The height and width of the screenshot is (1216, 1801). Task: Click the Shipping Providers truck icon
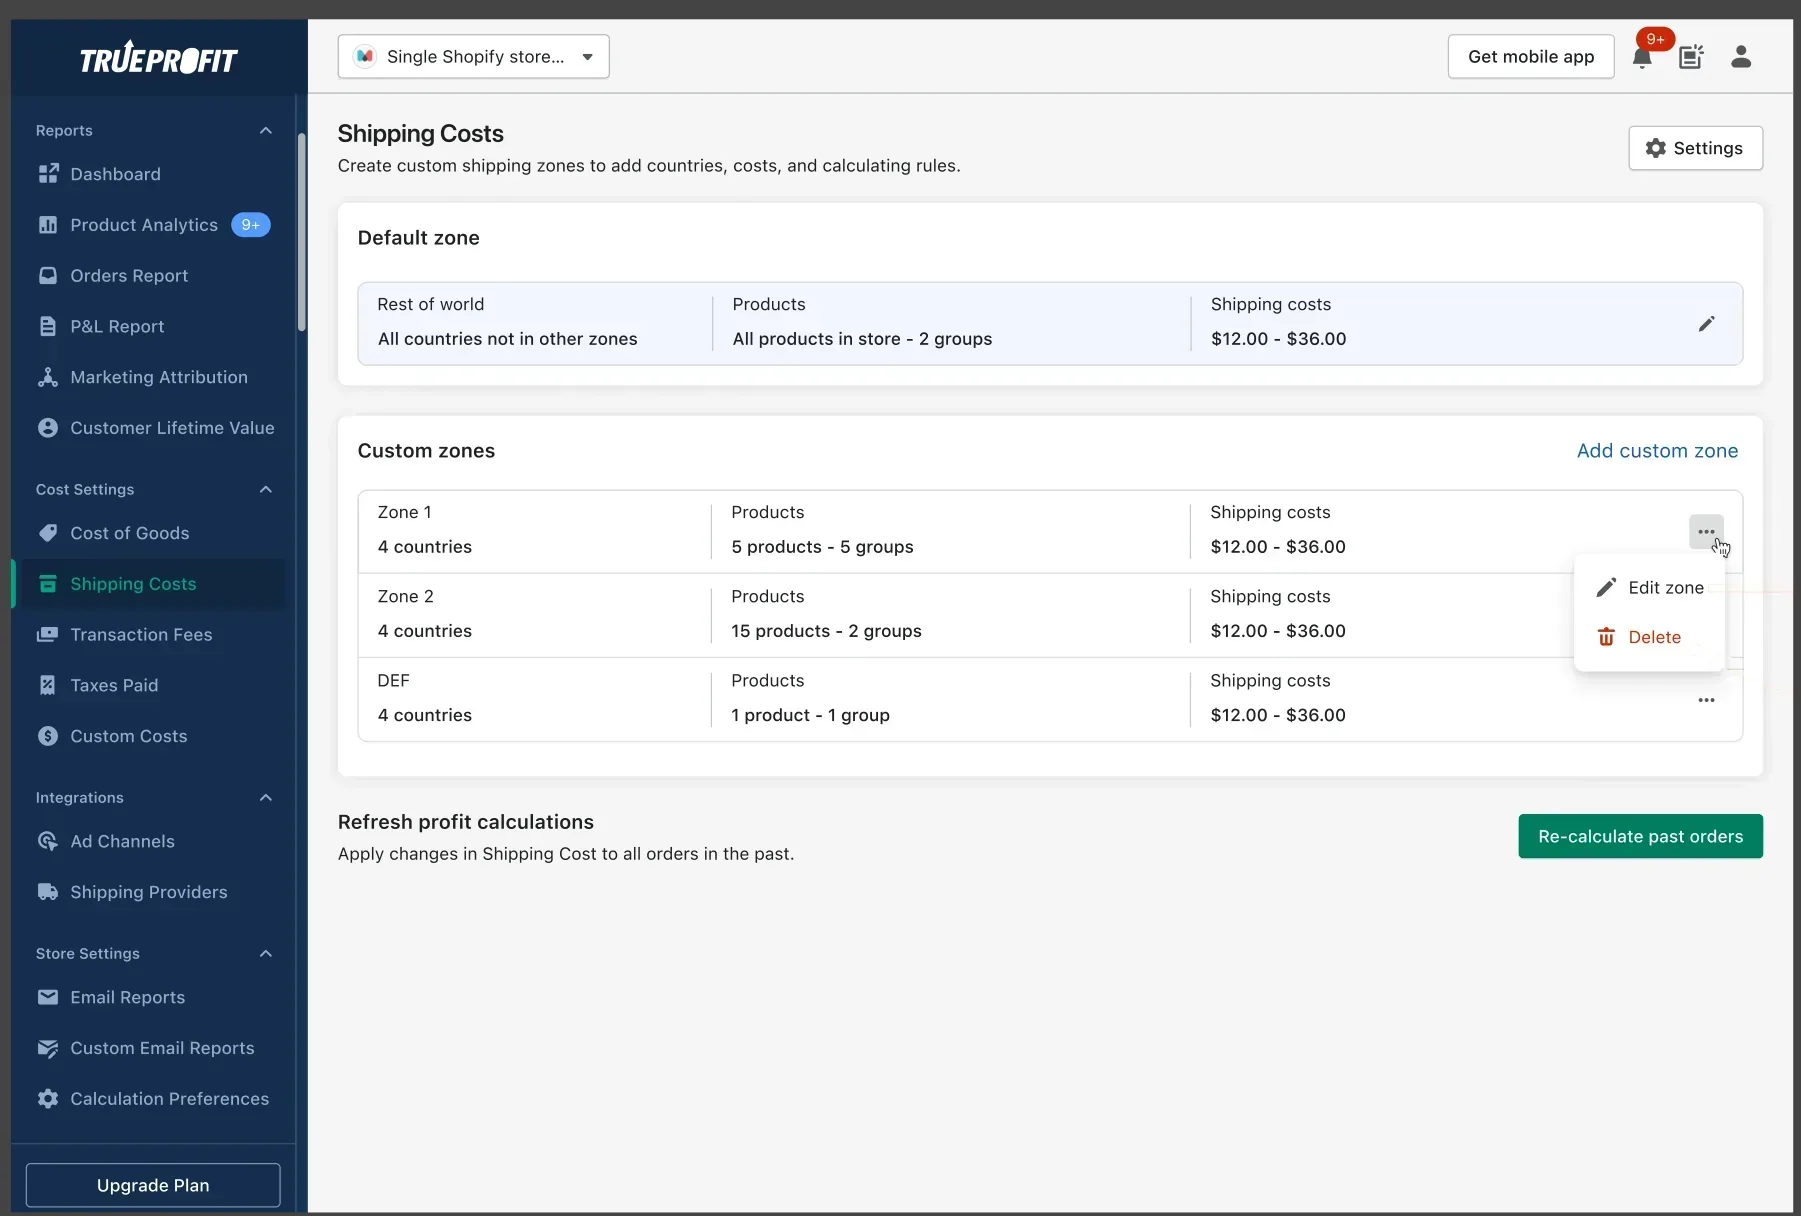pos(48,892)
